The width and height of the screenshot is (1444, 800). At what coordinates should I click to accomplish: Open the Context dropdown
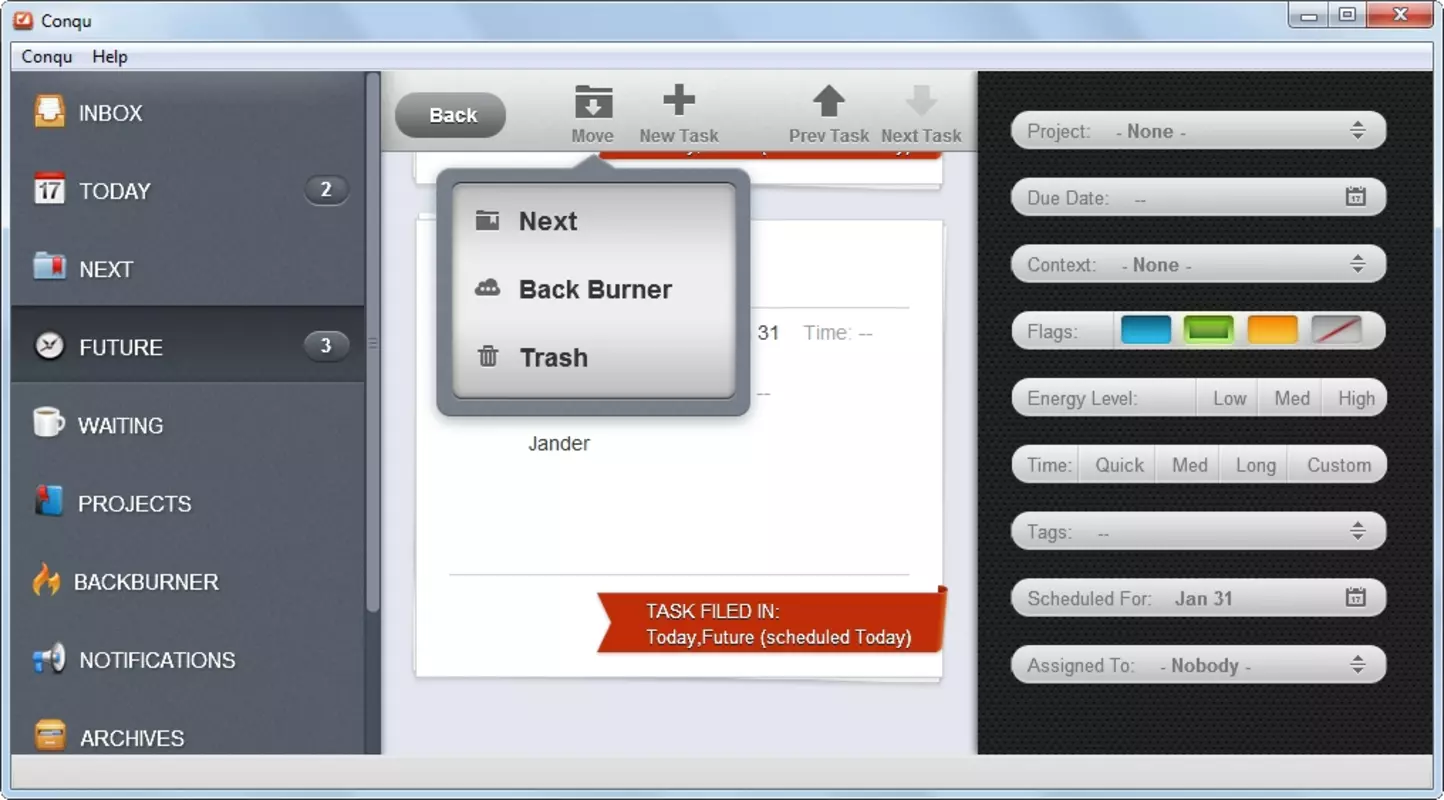(x=1199, y=265)
